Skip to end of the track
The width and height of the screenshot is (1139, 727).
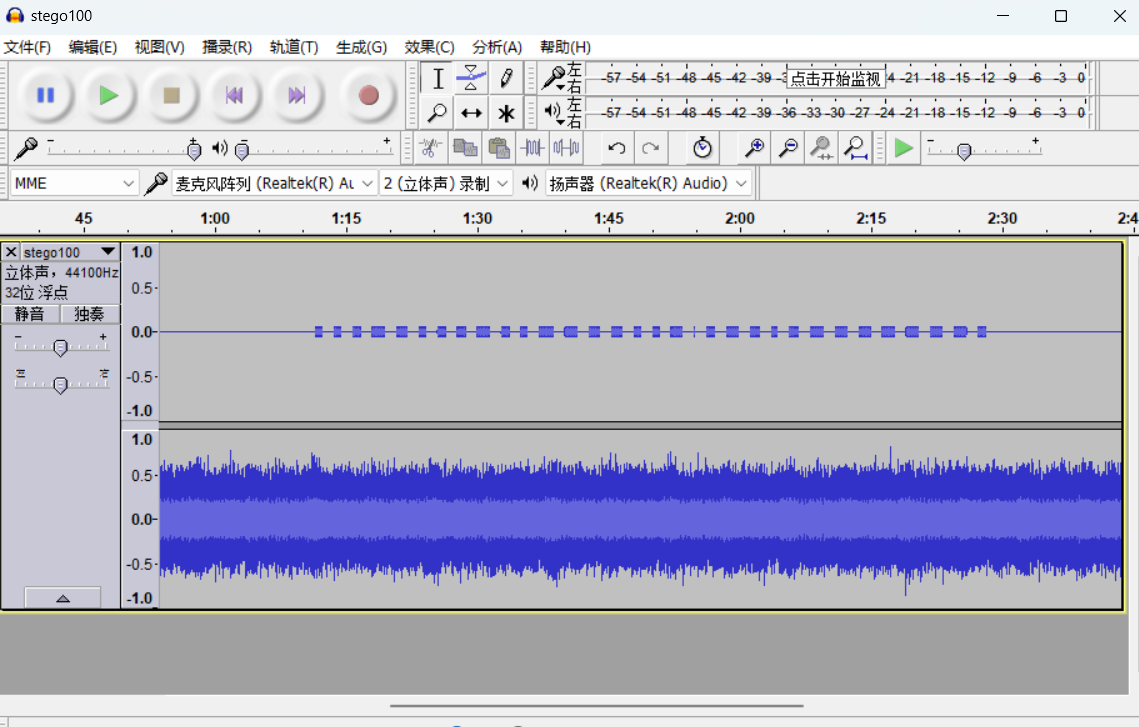(296, 95)
